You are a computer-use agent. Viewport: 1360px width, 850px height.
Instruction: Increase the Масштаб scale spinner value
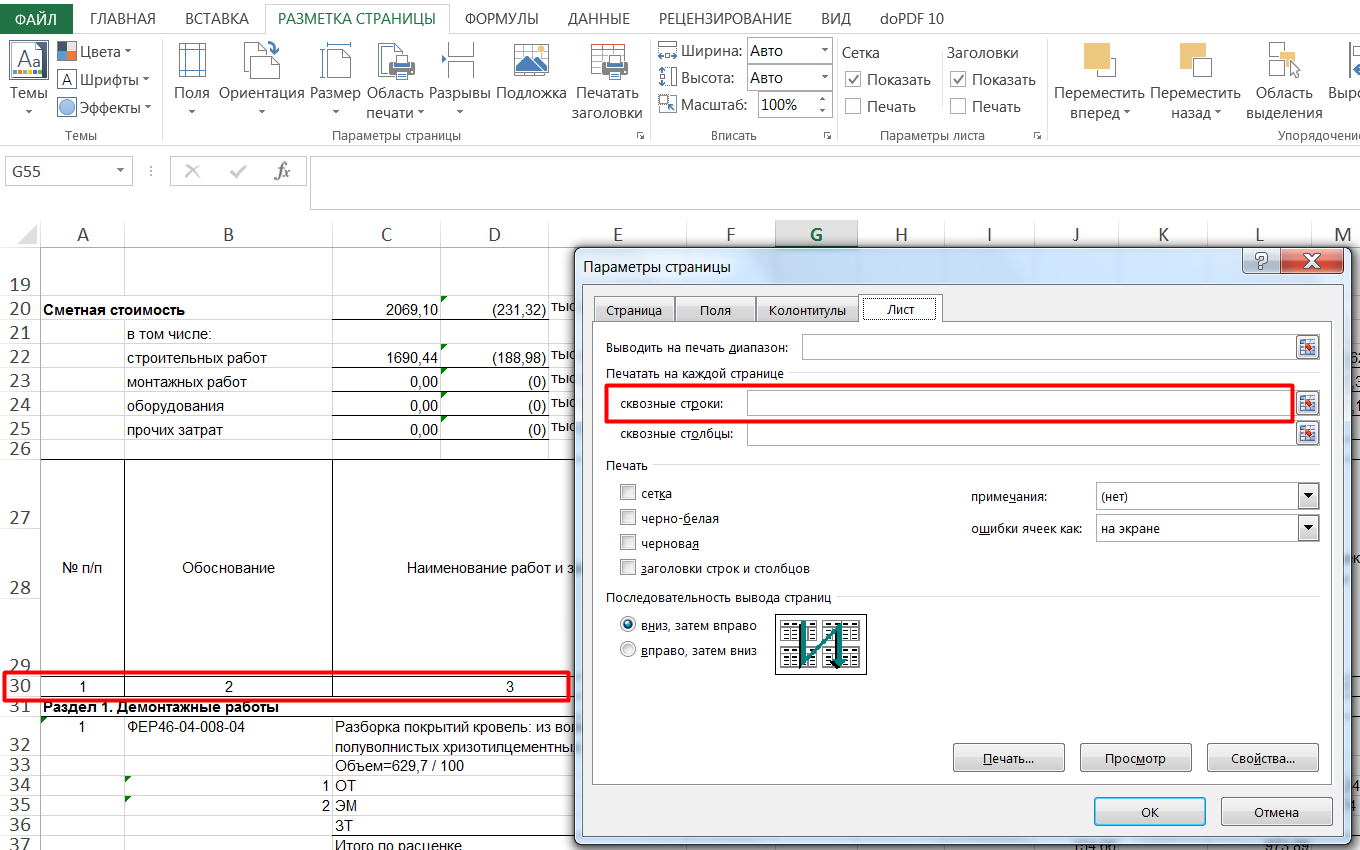[x=824, y=99]
